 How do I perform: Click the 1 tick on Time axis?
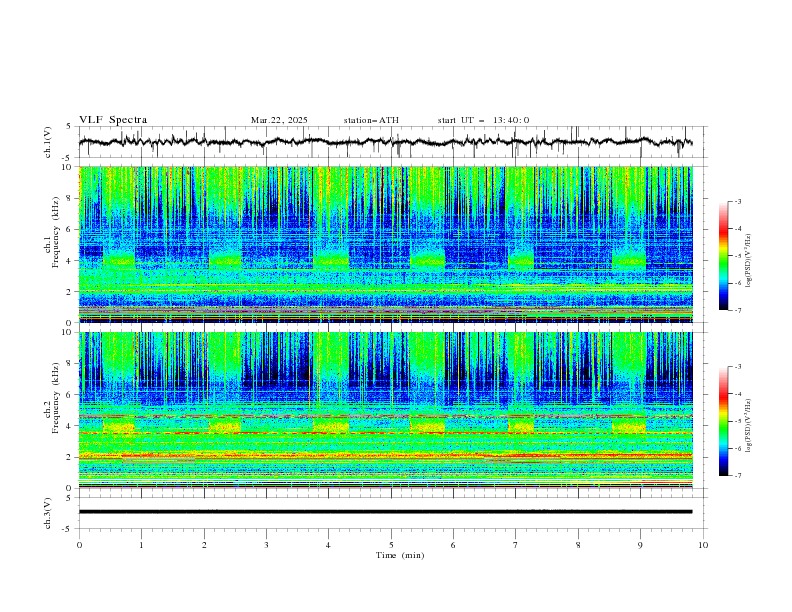pos(141,545)
